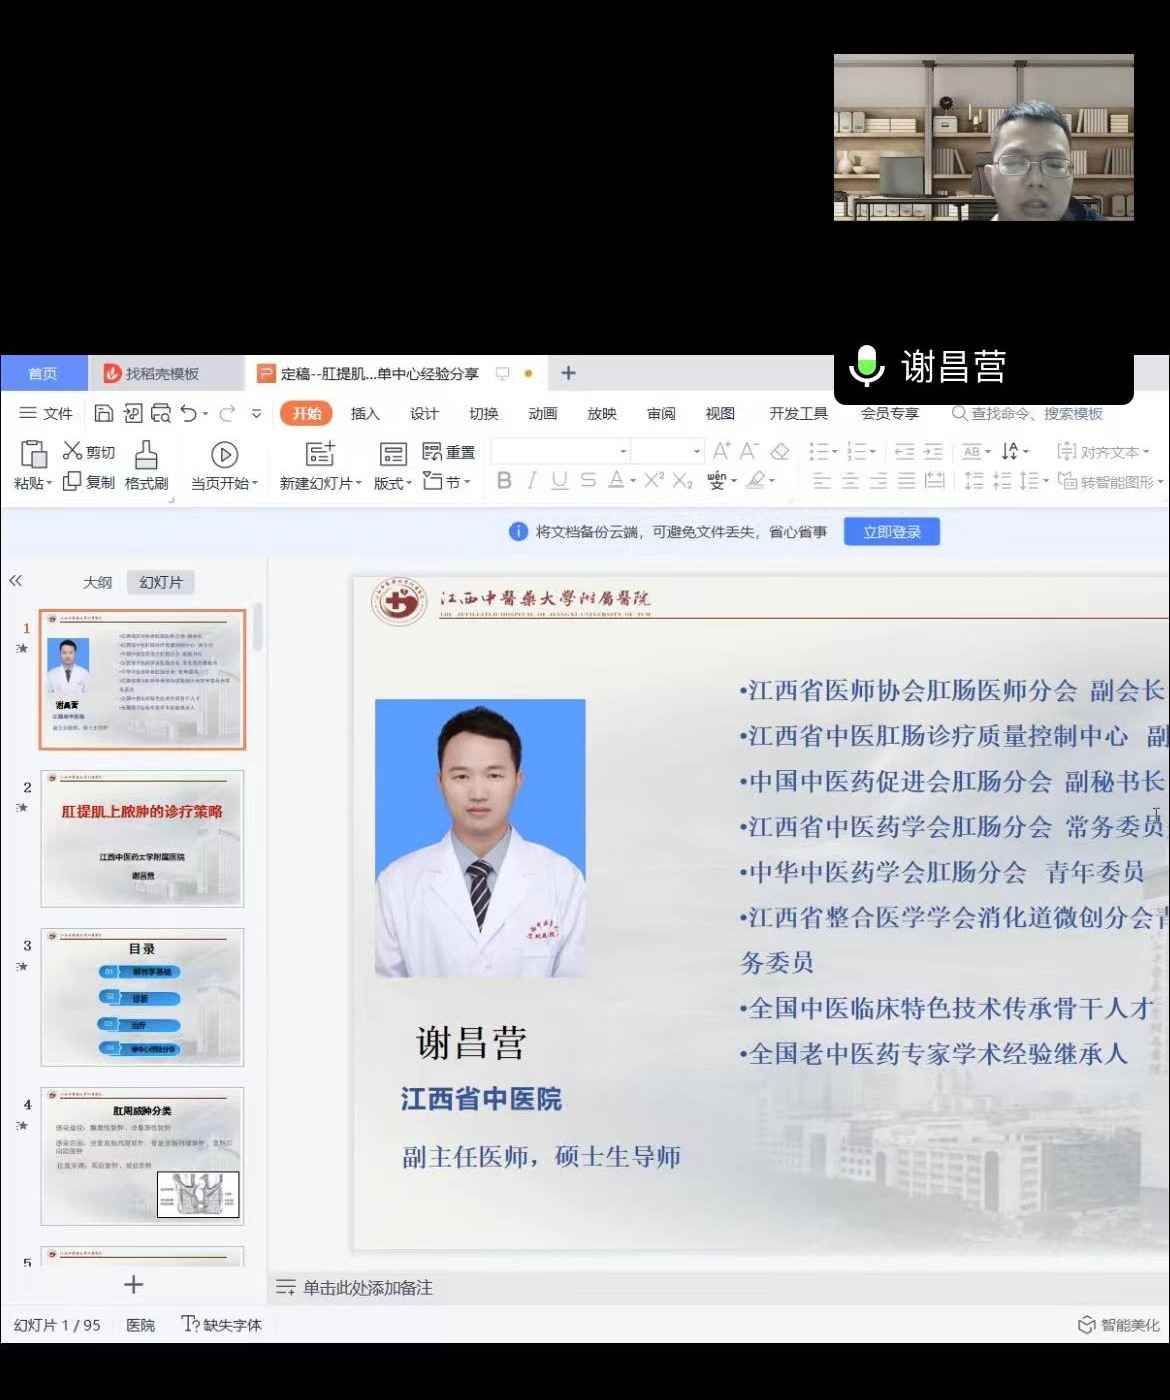Toggle Italic text formatting

[532, 481]
